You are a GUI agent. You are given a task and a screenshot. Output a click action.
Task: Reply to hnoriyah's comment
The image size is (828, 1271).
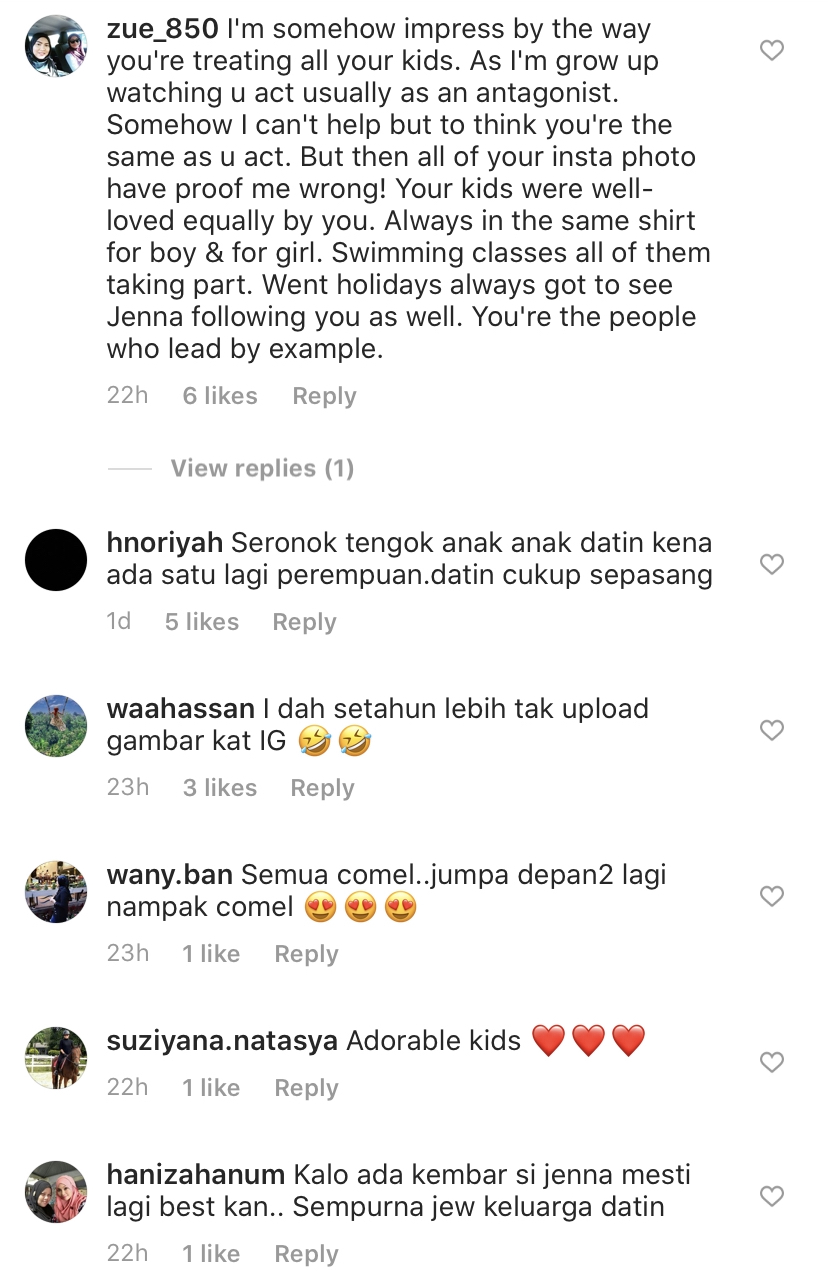304,622
